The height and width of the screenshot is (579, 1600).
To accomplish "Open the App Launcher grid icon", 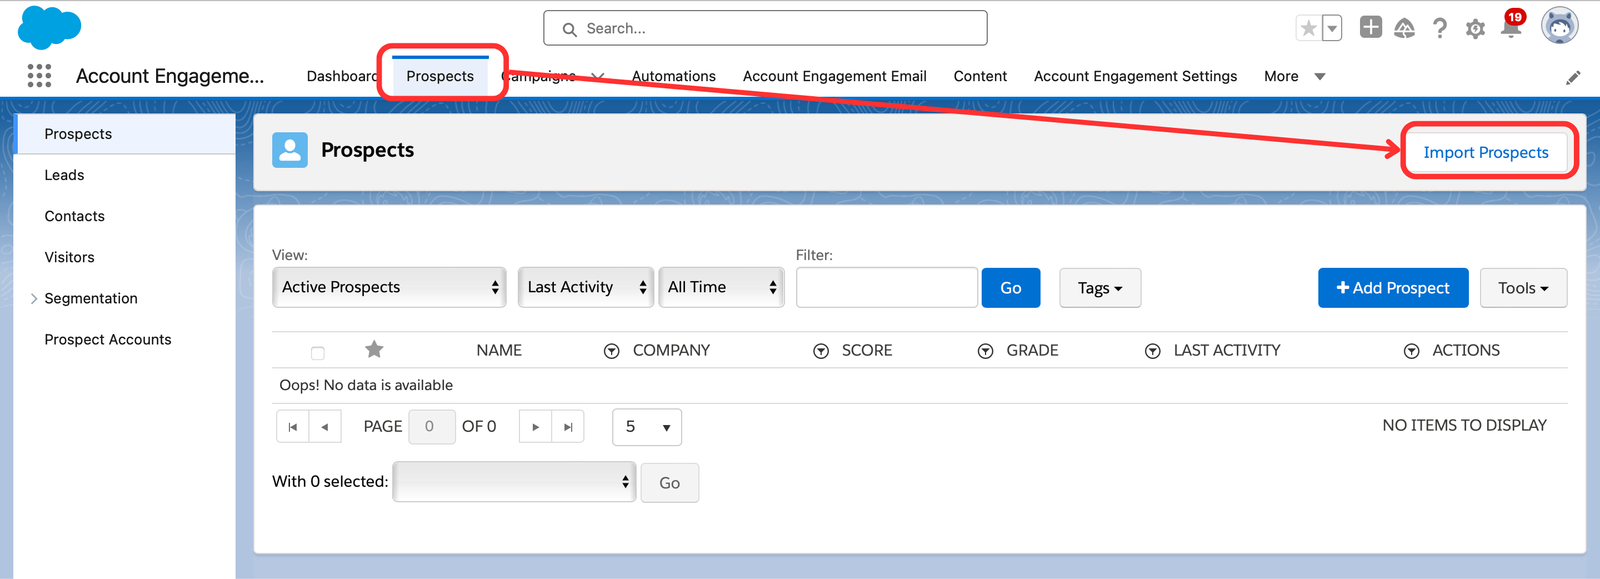I will (39, 76).
